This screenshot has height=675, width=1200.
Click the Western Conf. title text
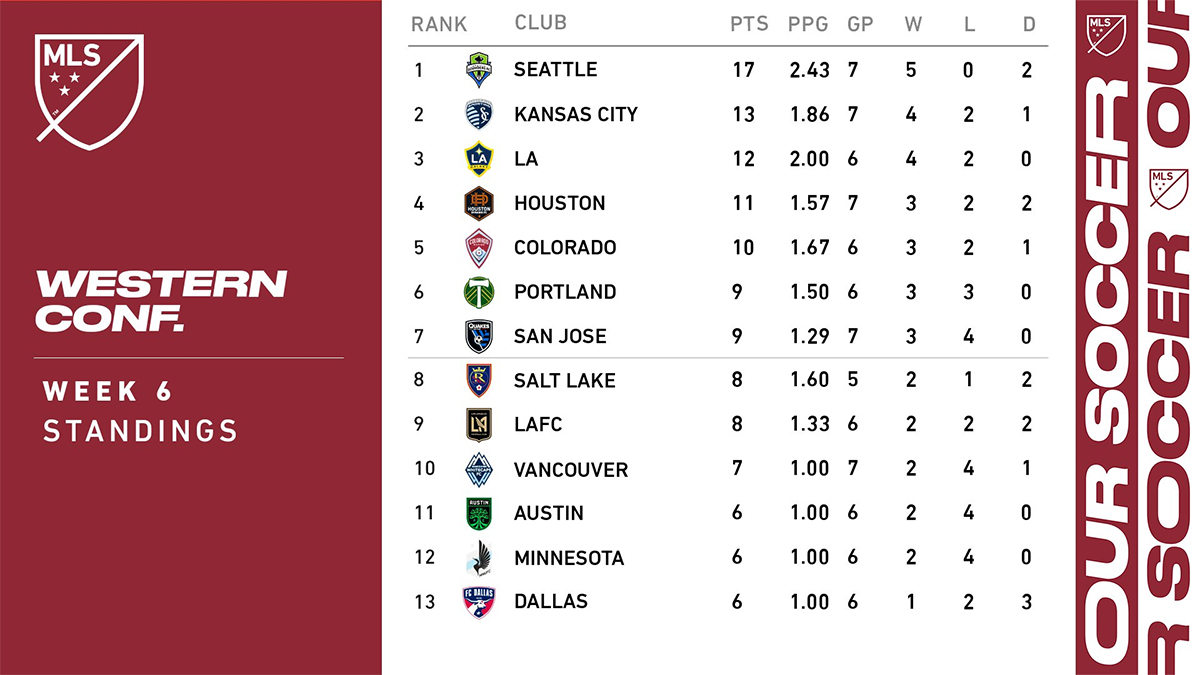tap(161, 299)
